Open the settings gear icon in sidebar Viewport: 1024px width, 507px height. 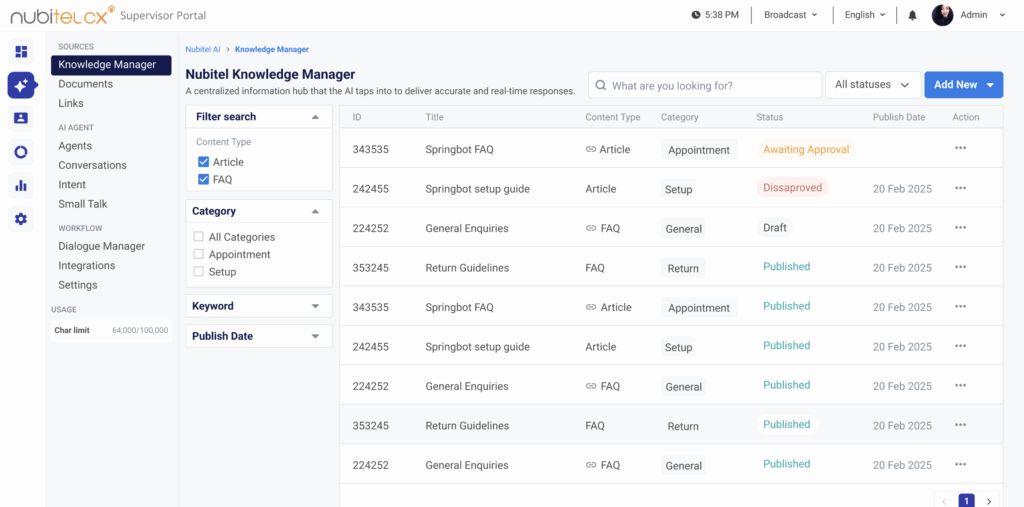click(x=21, y=220)
